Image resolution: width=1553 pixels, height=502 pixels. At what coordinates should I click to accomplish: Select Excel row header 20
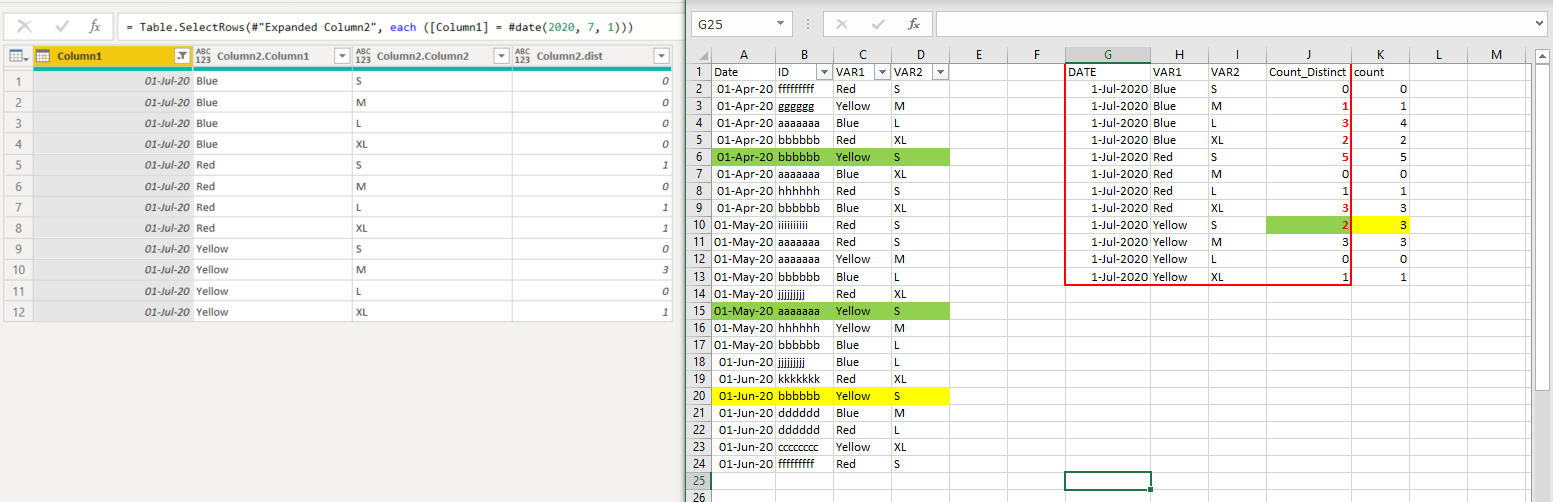(699, 396)
